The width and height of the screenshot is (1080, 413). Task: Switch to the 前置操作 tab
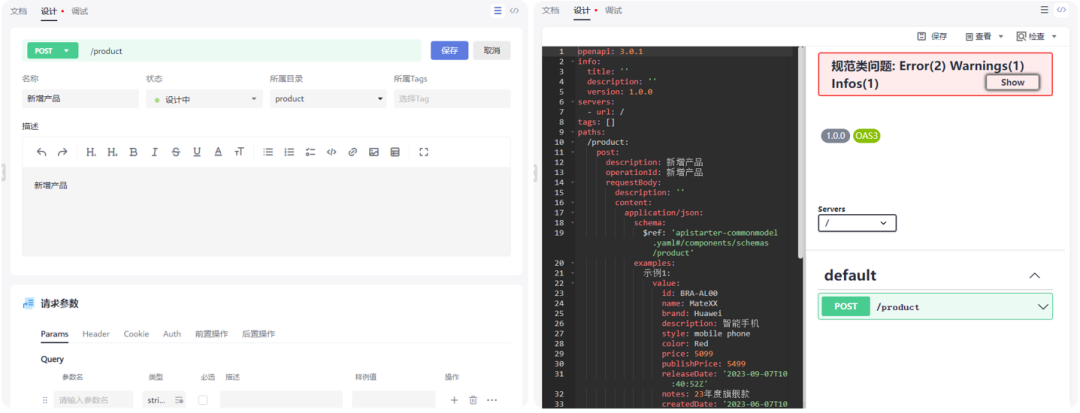[211, 334]
